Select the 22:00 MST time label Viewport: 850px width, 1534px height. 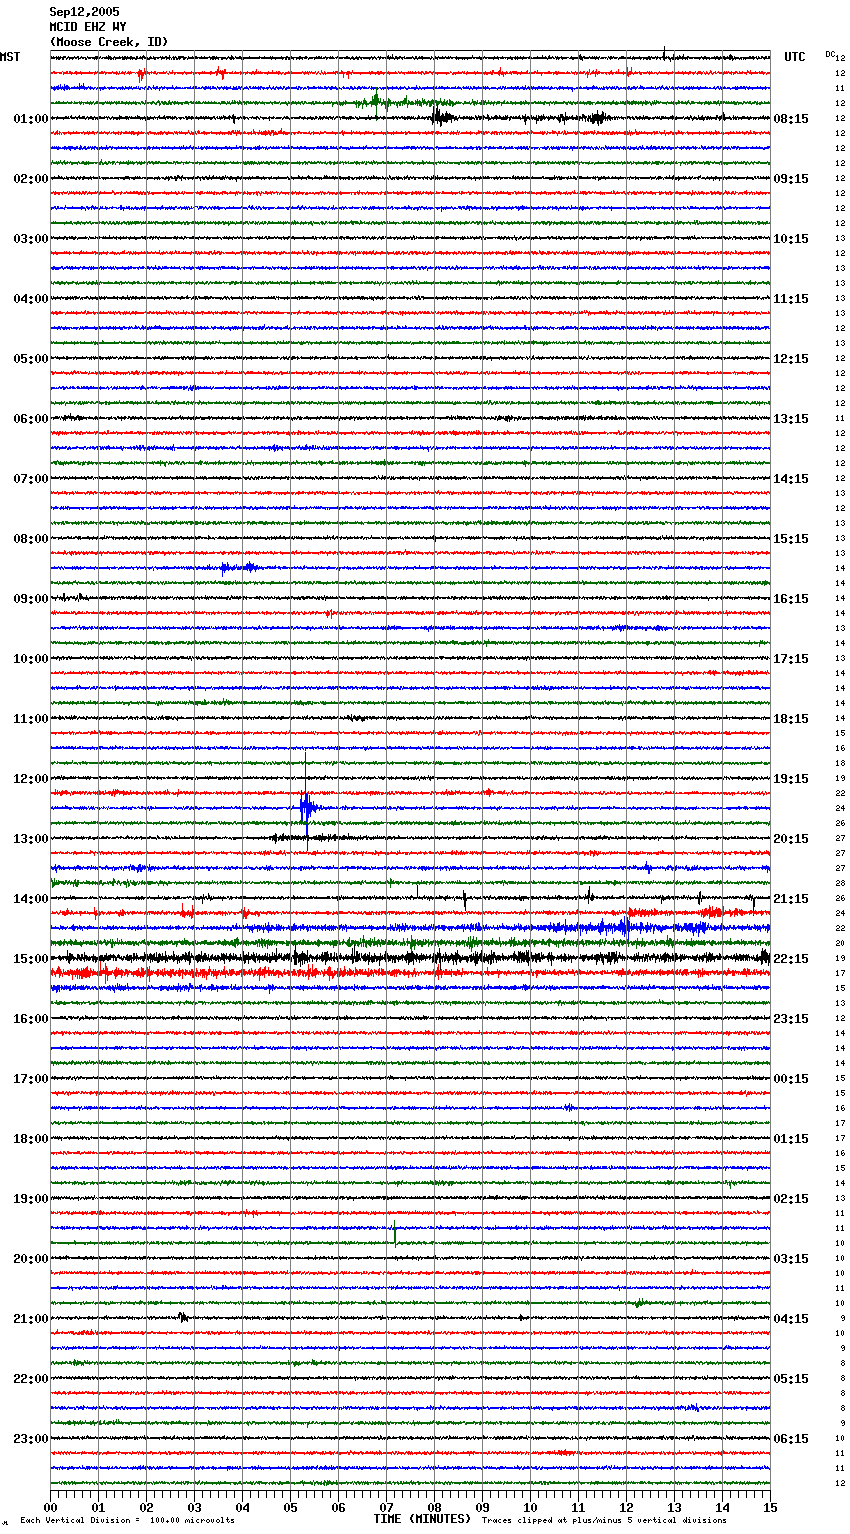pyautogui.click(x=31, y=1379)
